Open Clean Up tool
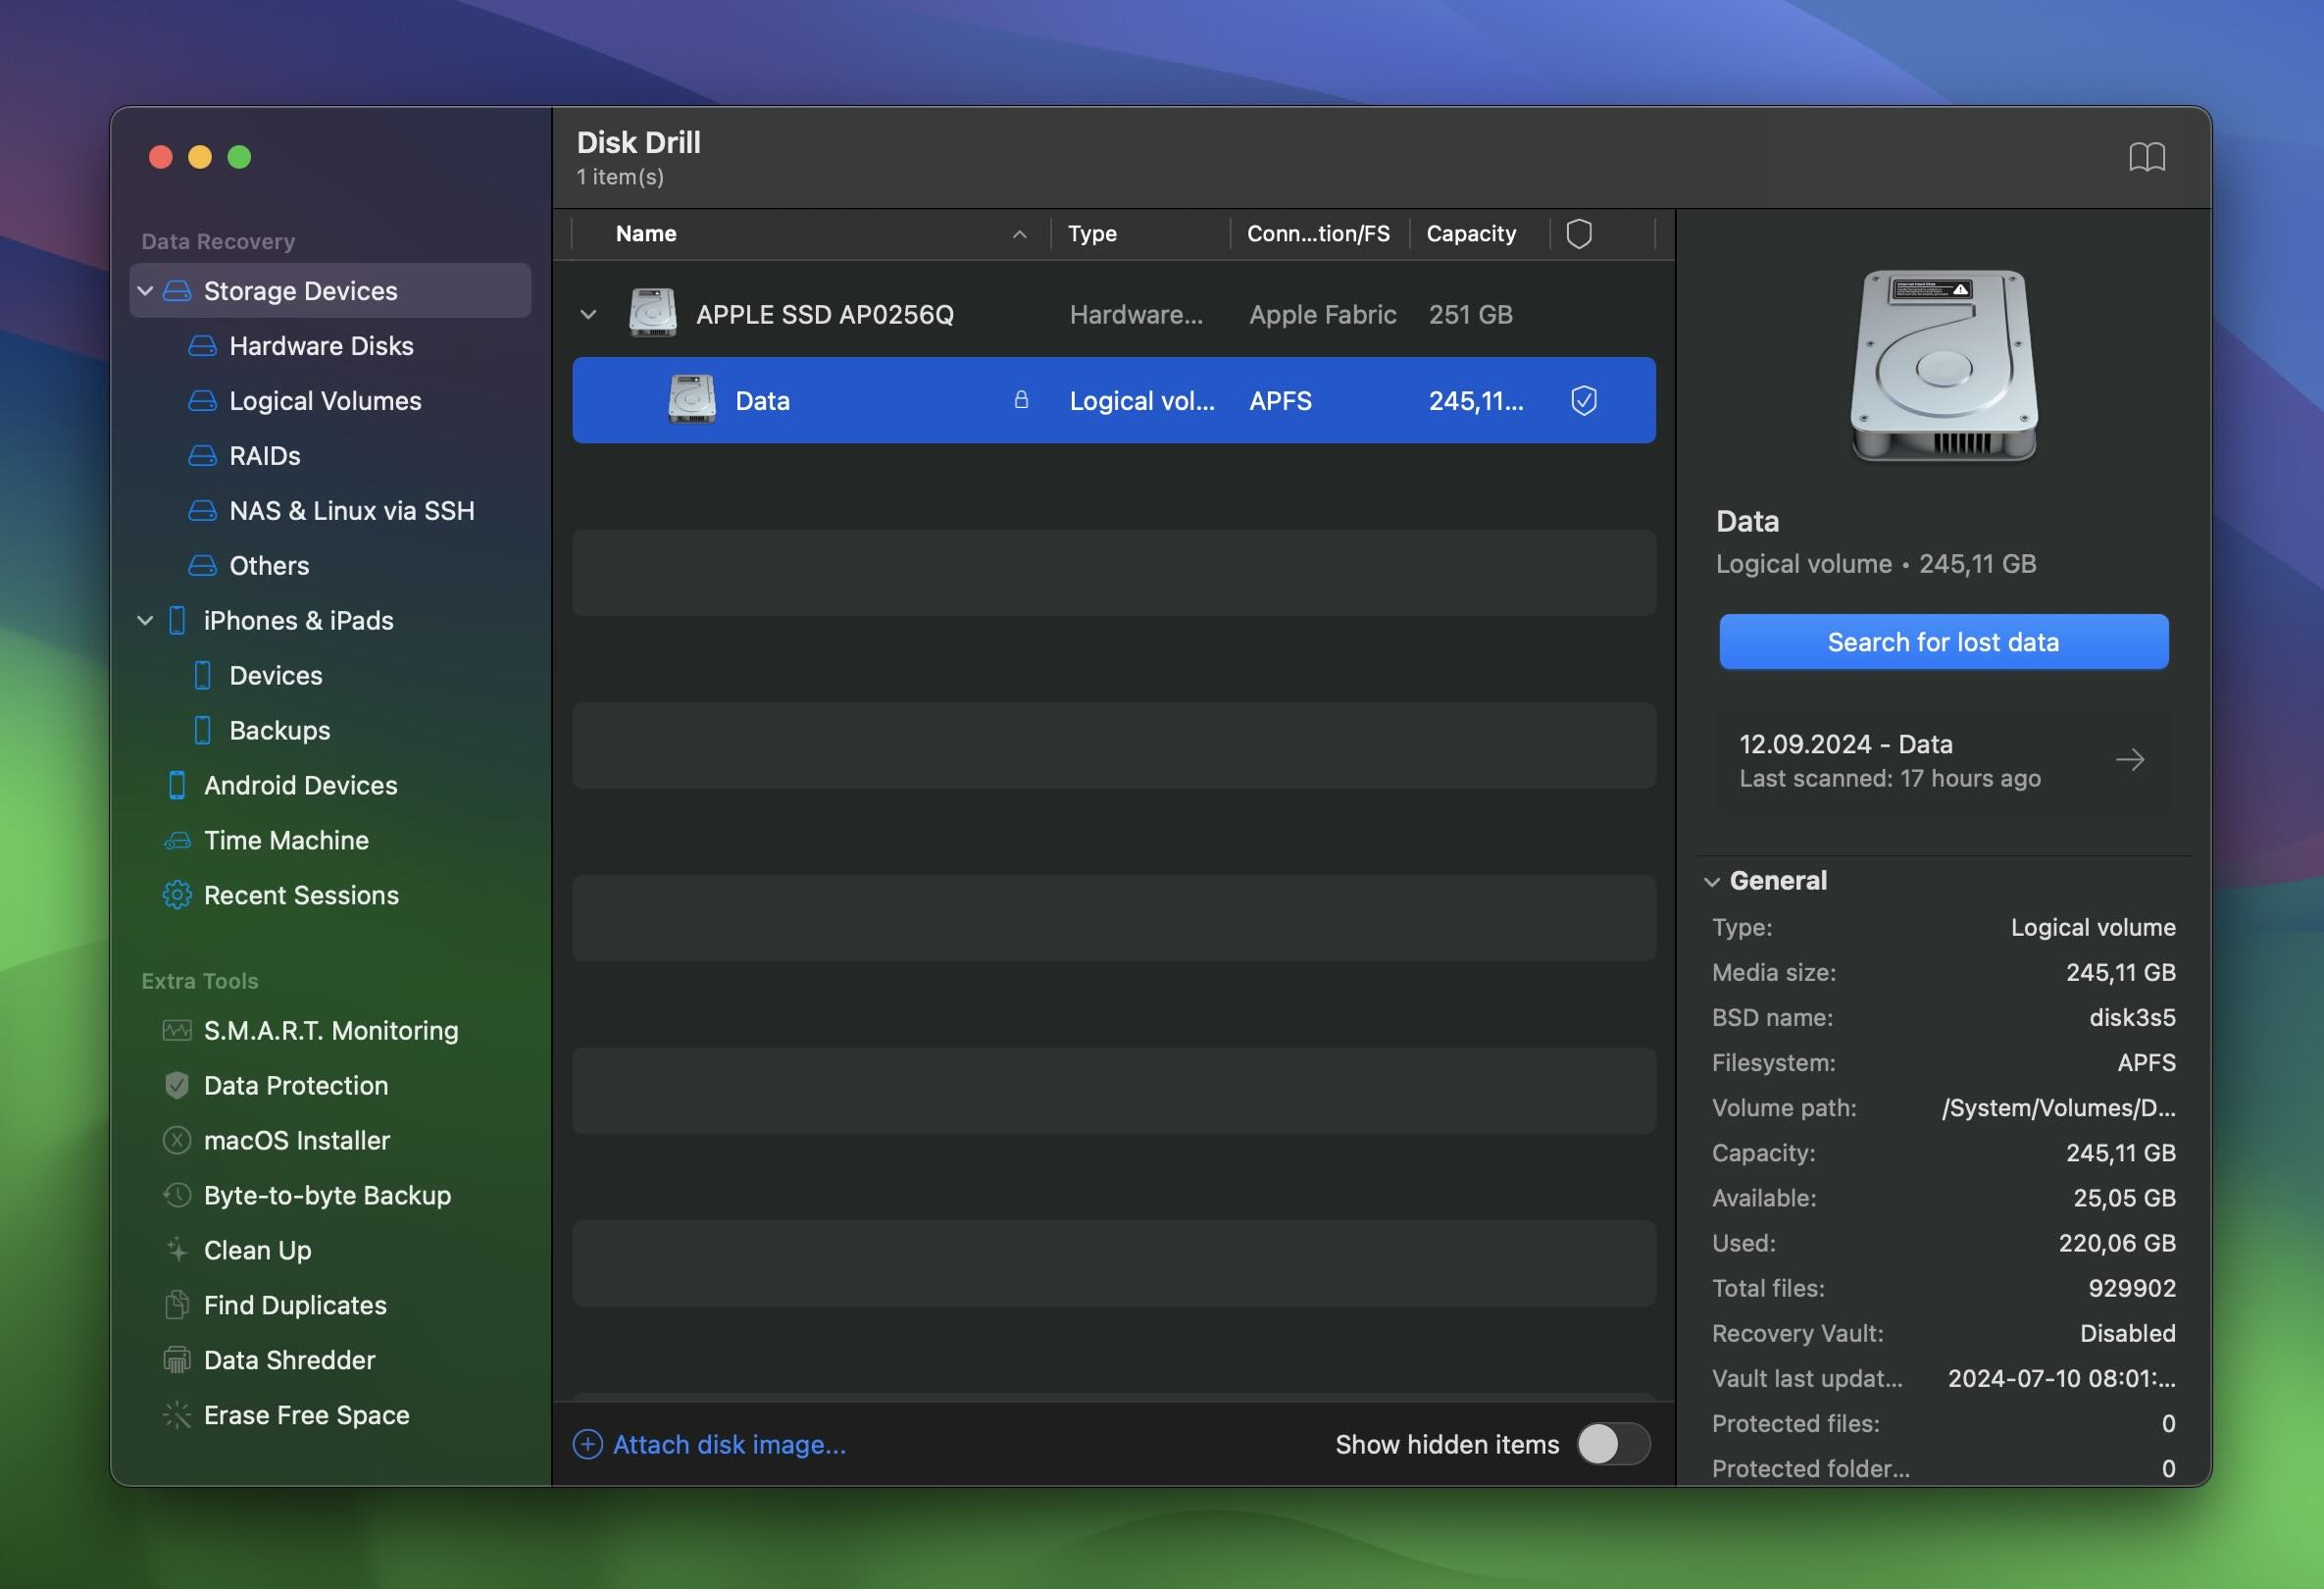2324x1589 pixels. (x=257, y=1250)
